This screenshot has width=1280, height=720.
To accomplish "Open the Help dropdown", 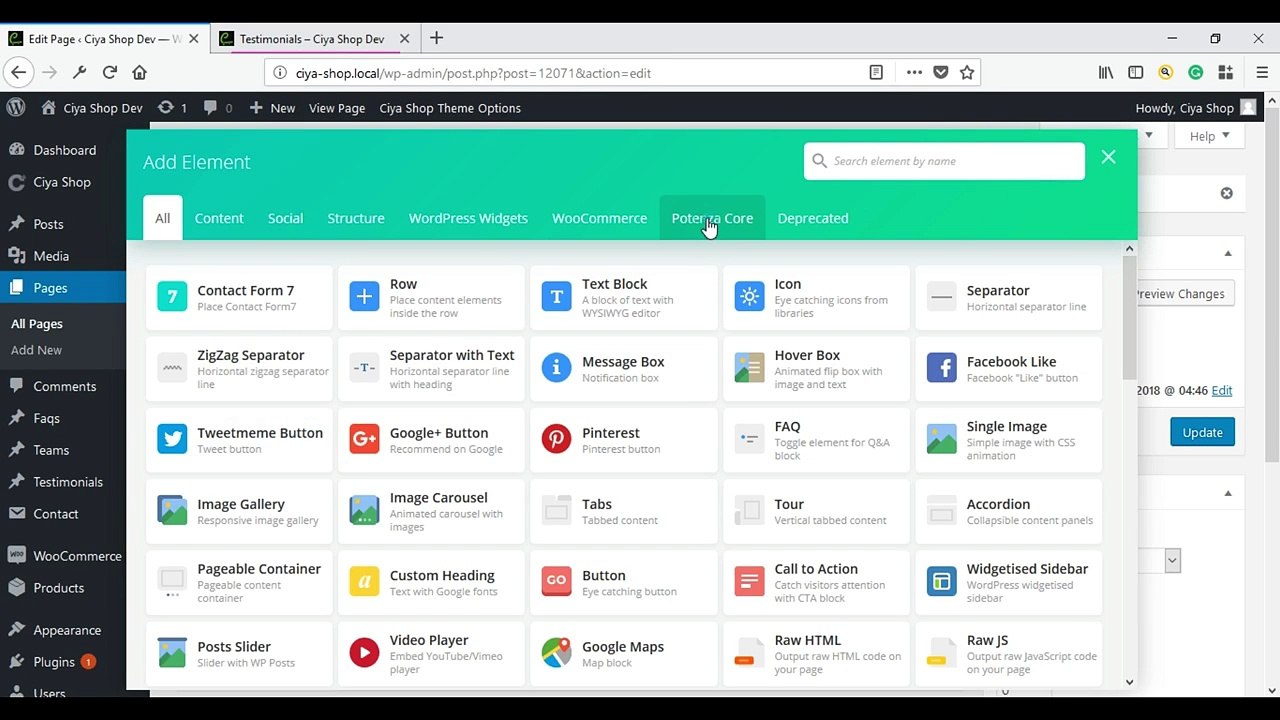I will point(1211,136).
